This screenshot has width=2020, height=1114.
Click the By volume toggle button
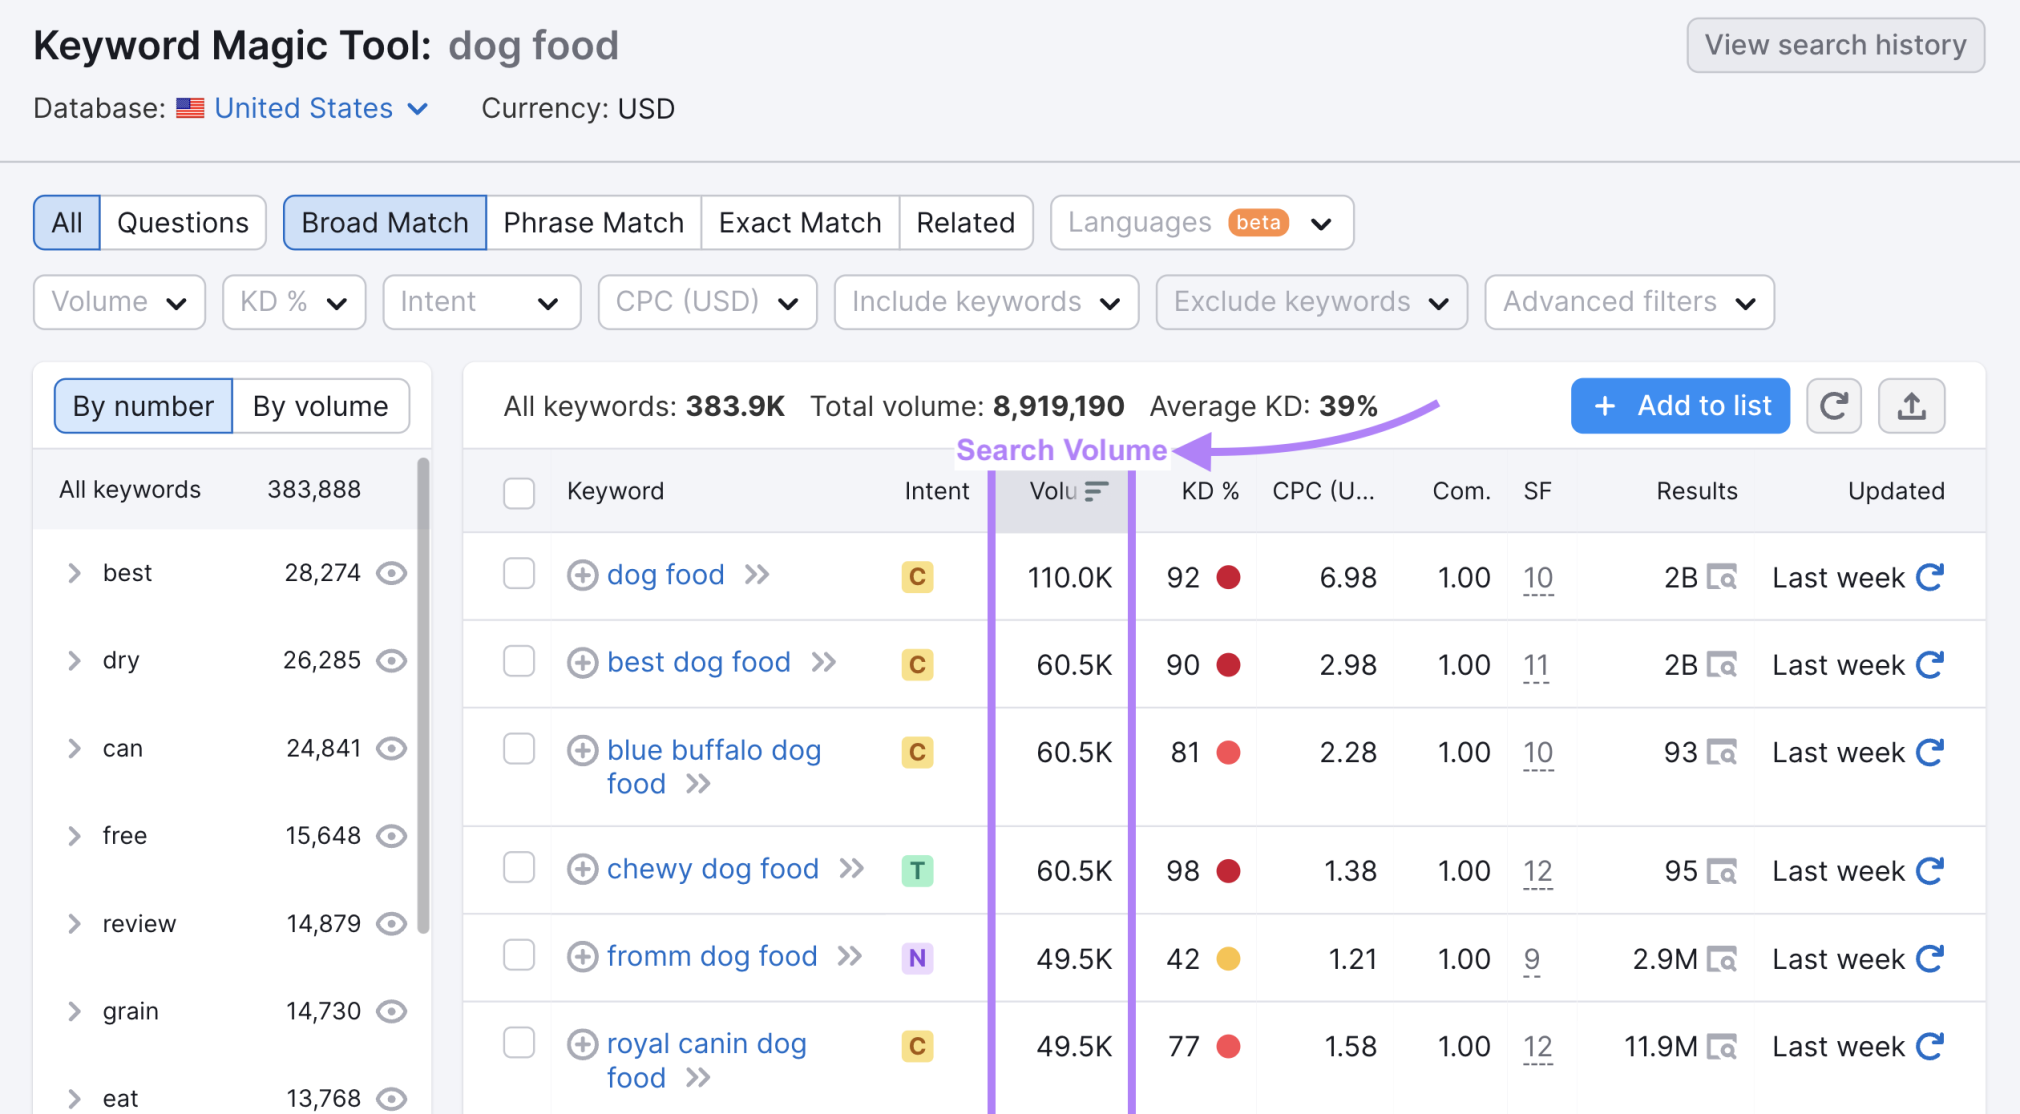click(x=321, y=405)
